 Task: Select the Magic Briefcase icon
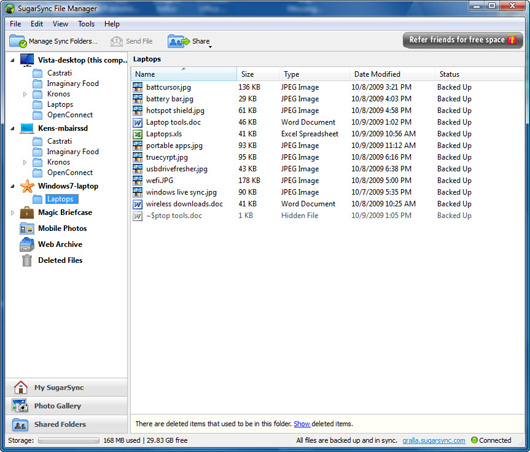pos(27,213)
